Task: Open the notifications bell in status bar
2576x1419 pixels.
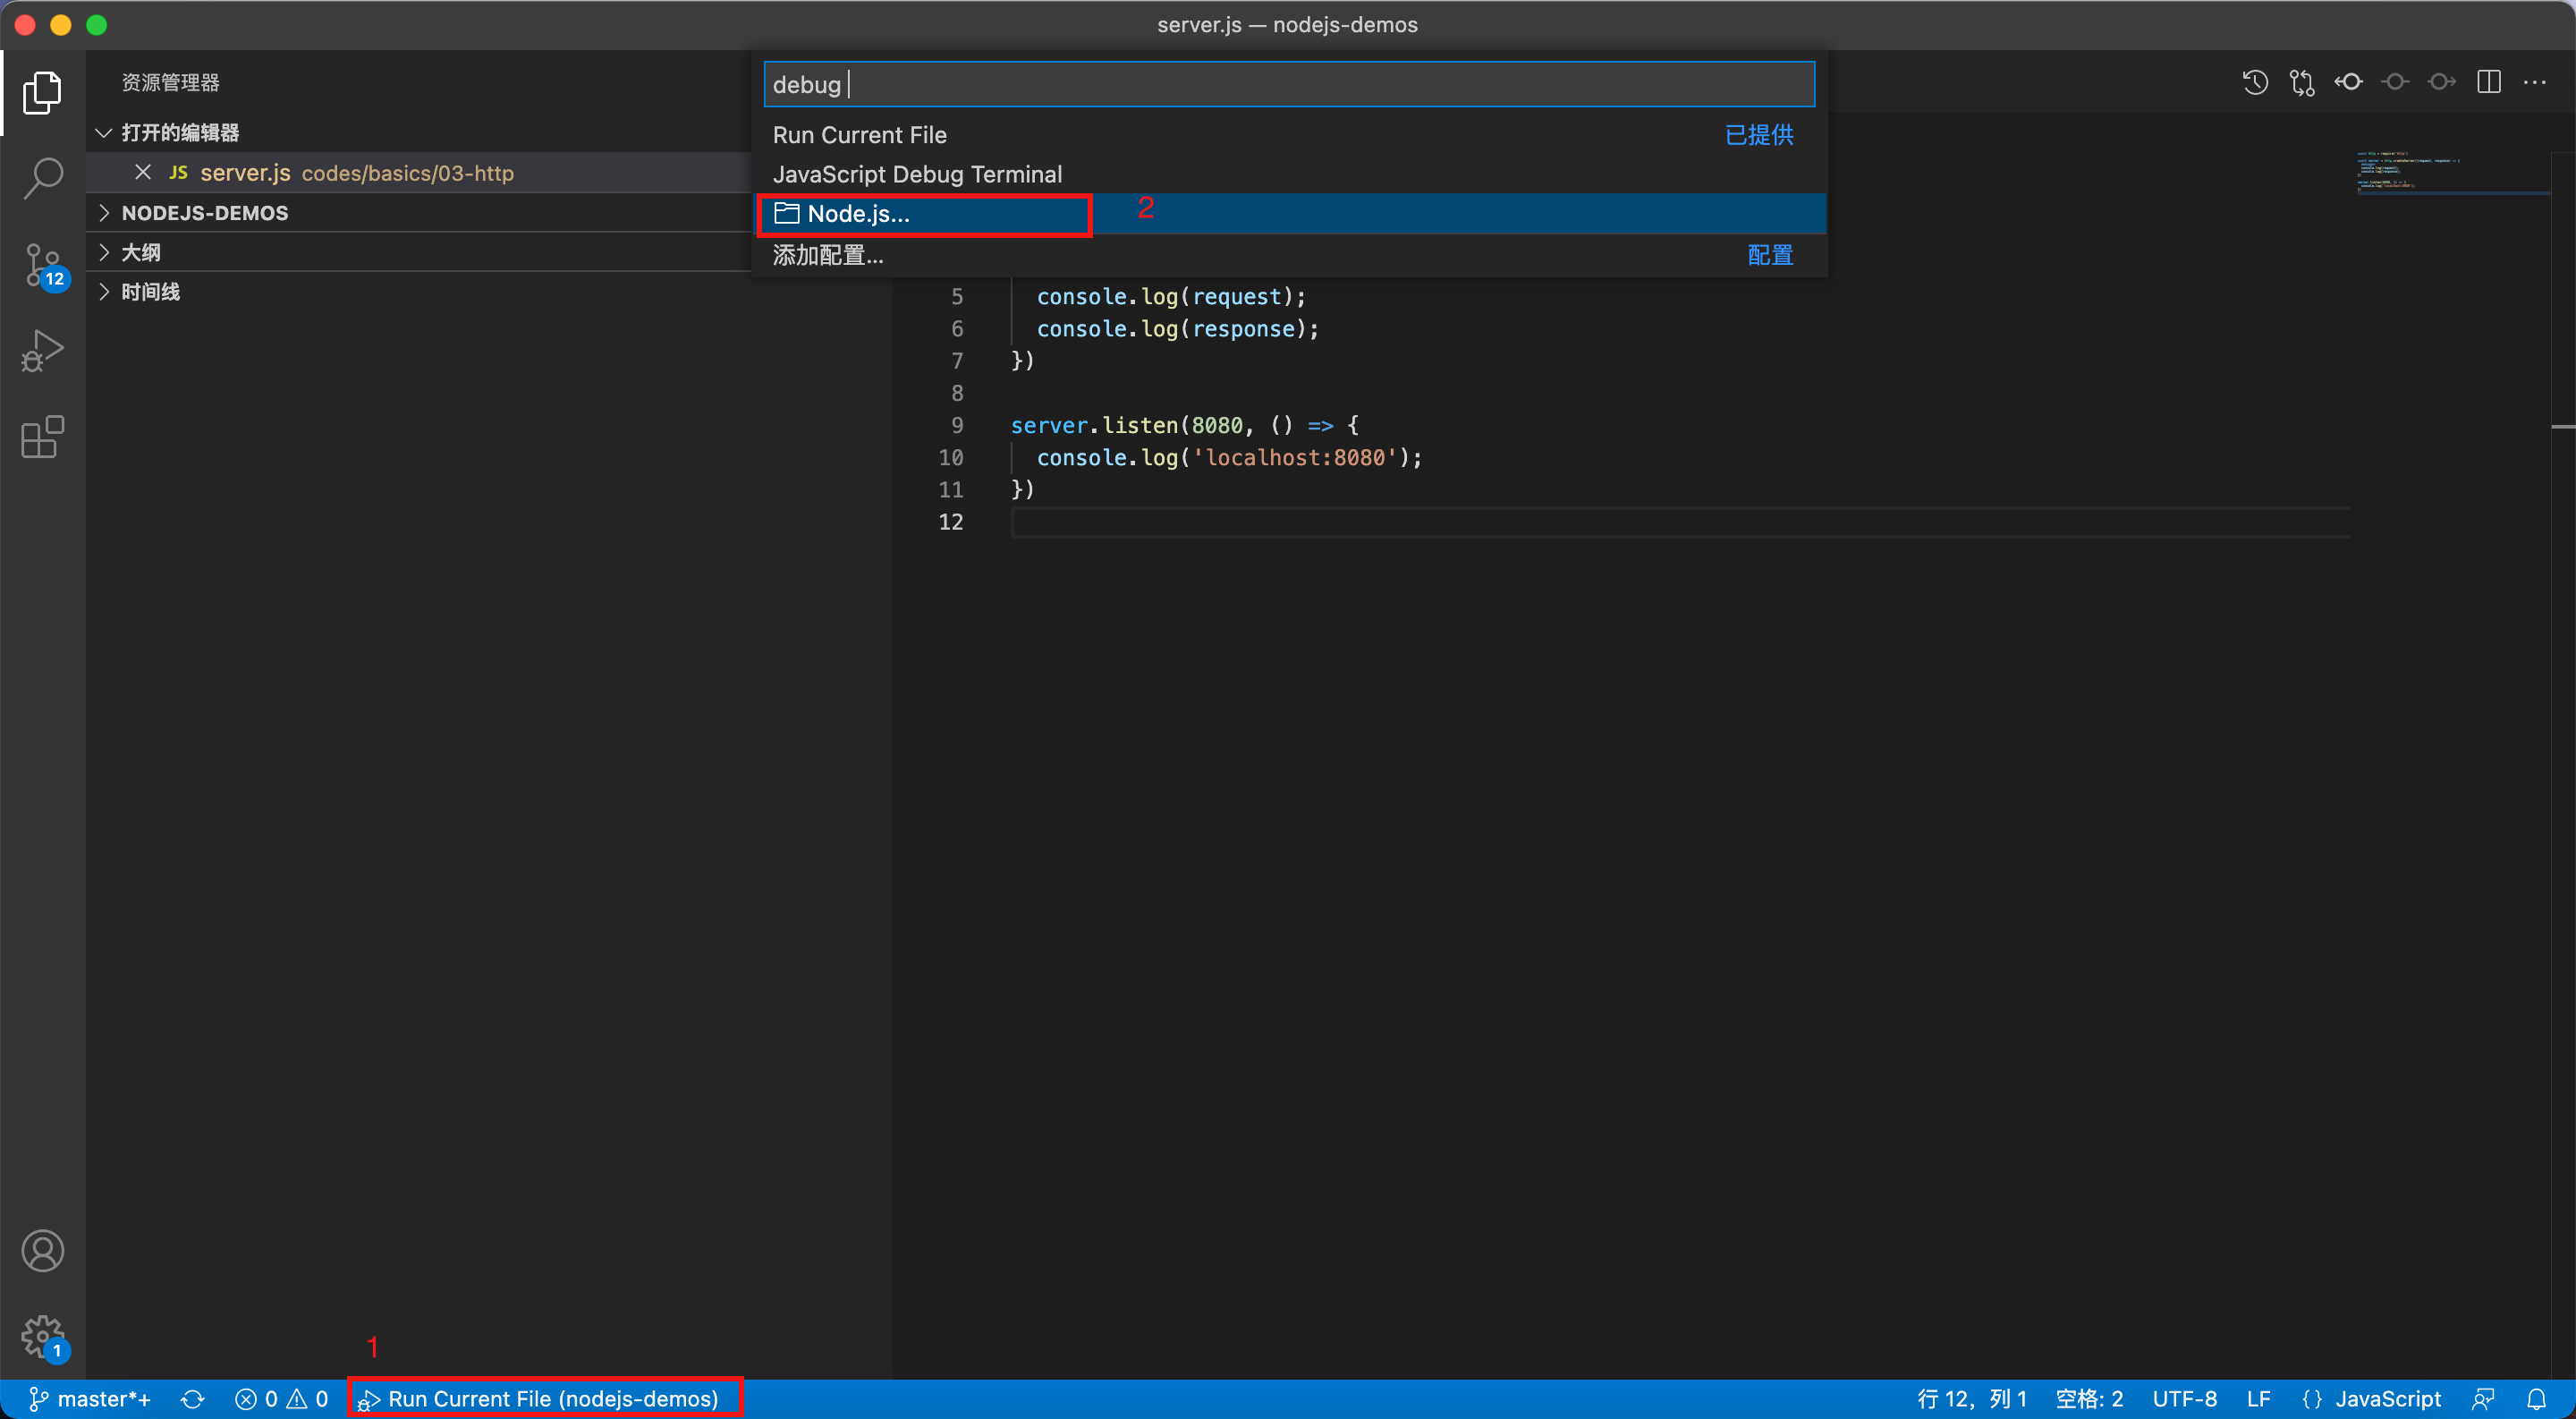Action: [x=2537, y=1398]
